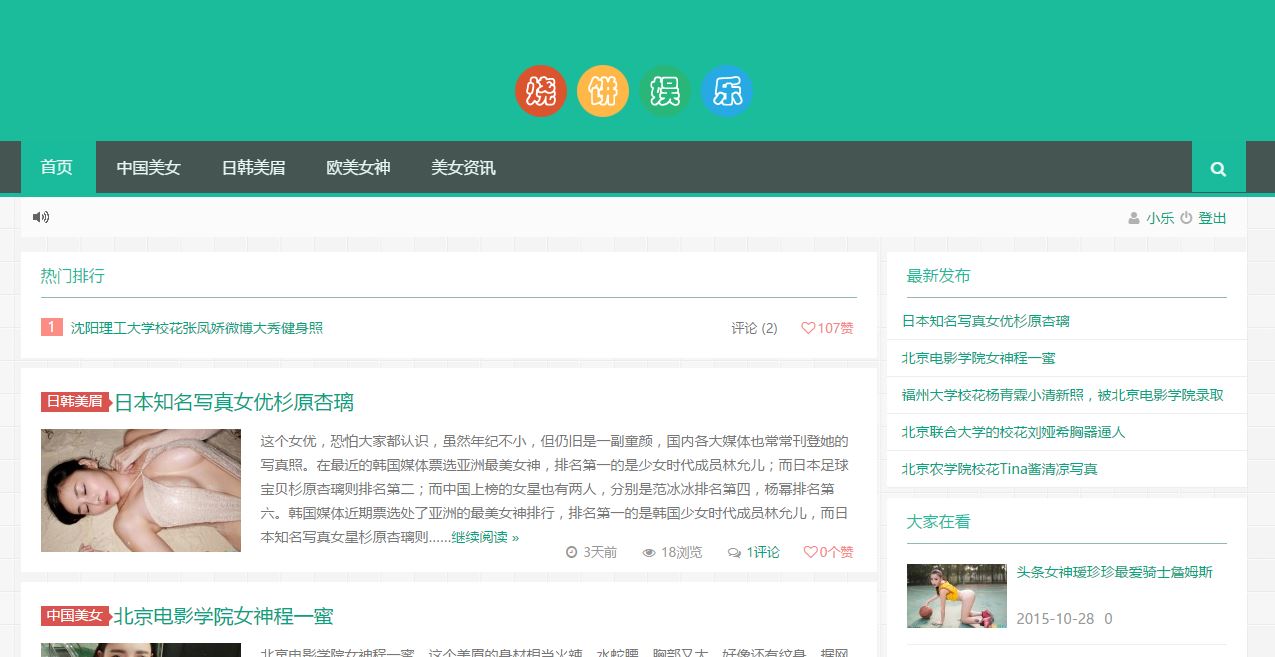Click the 继续阅读 » link

[x=485, y=537]
